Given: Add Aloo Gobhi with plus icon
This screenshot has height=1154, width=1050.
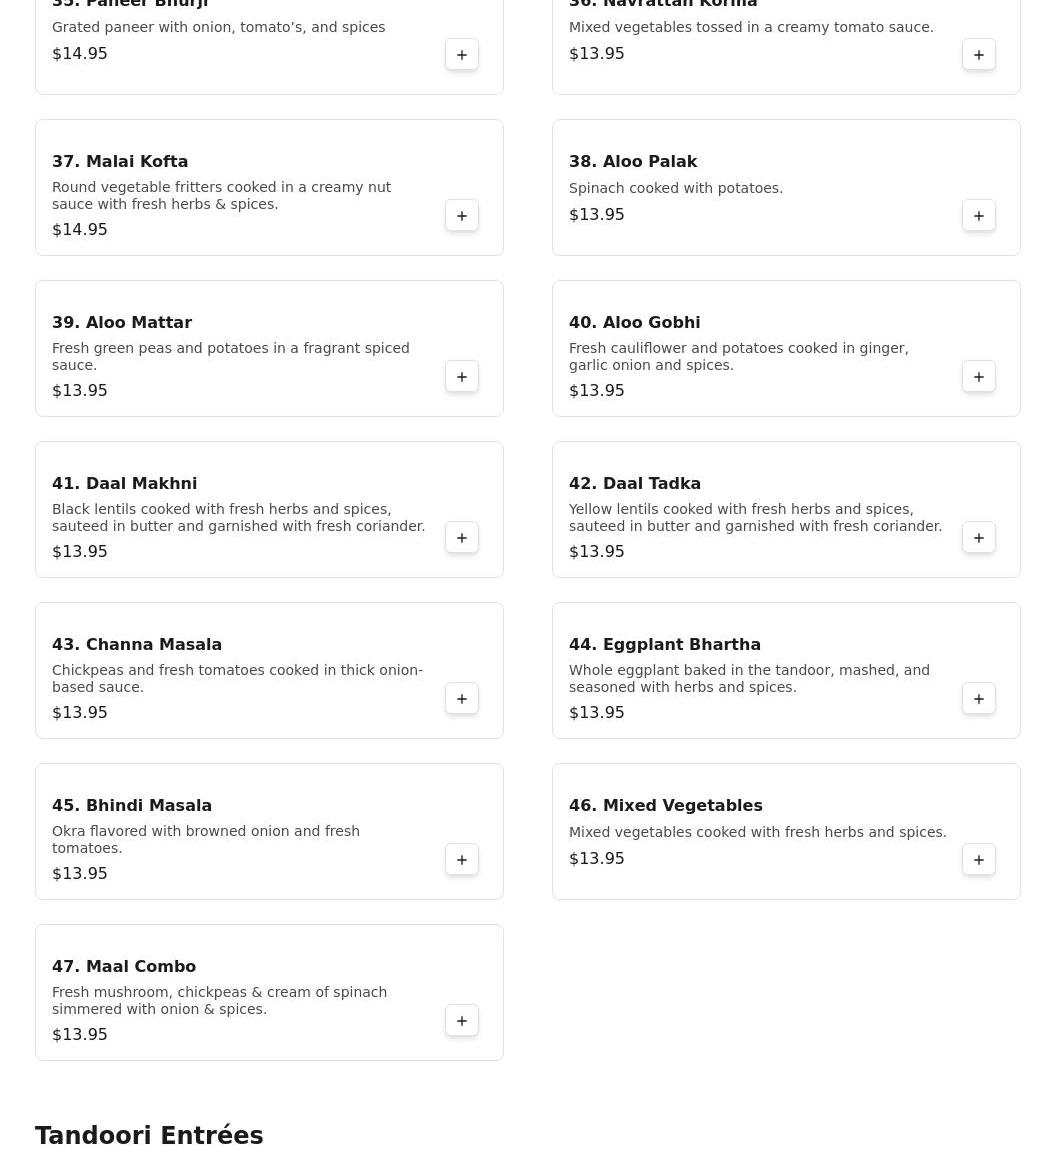Looking at the screenshot, I should click(979, 377).
